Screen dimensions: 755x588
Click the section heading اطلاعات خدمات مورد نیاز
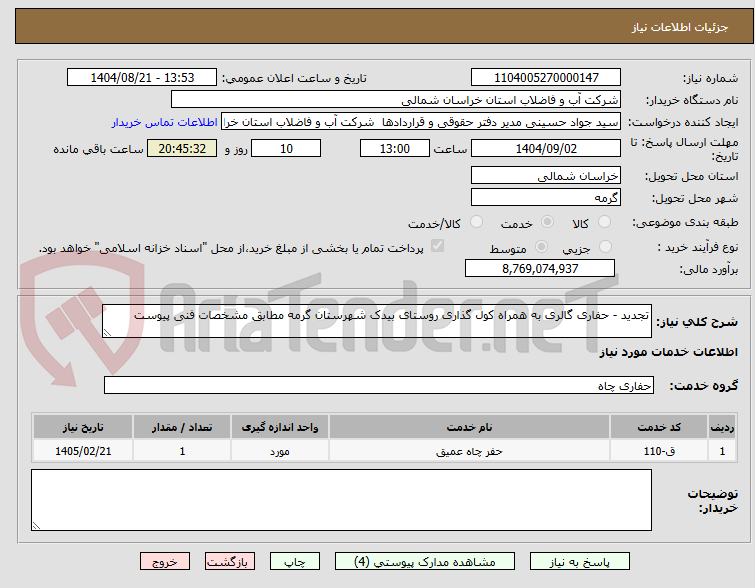click(668, 352)
